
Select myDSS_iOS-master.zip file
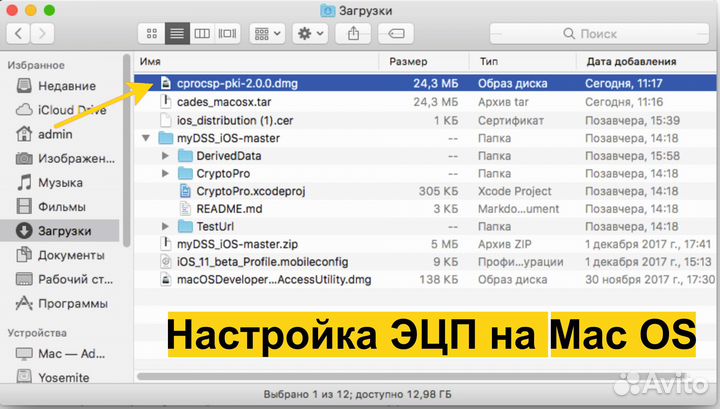click(425, 244)
